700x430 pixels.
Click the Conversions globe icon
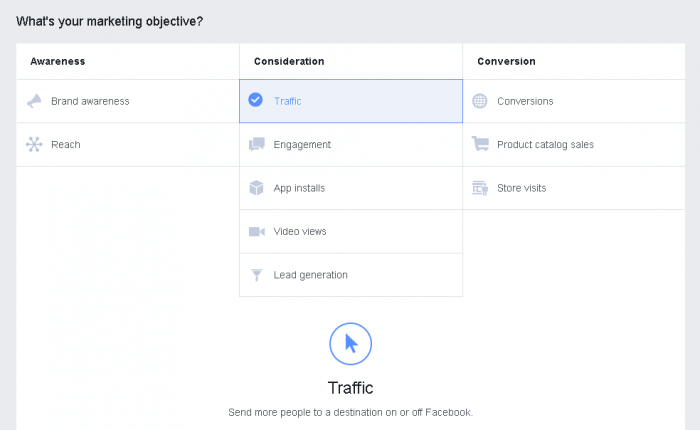(480, 101)
